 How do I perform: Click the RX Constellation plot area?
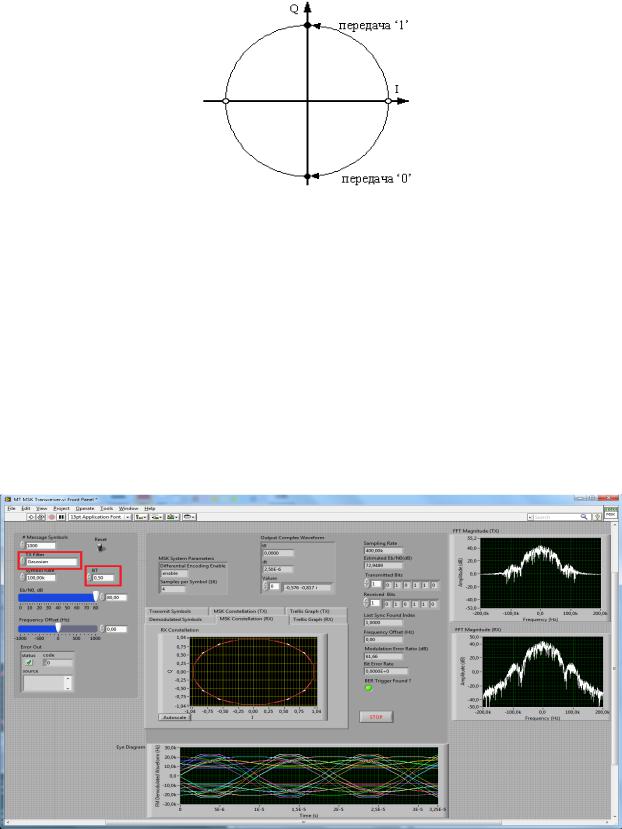coord(254,671)
